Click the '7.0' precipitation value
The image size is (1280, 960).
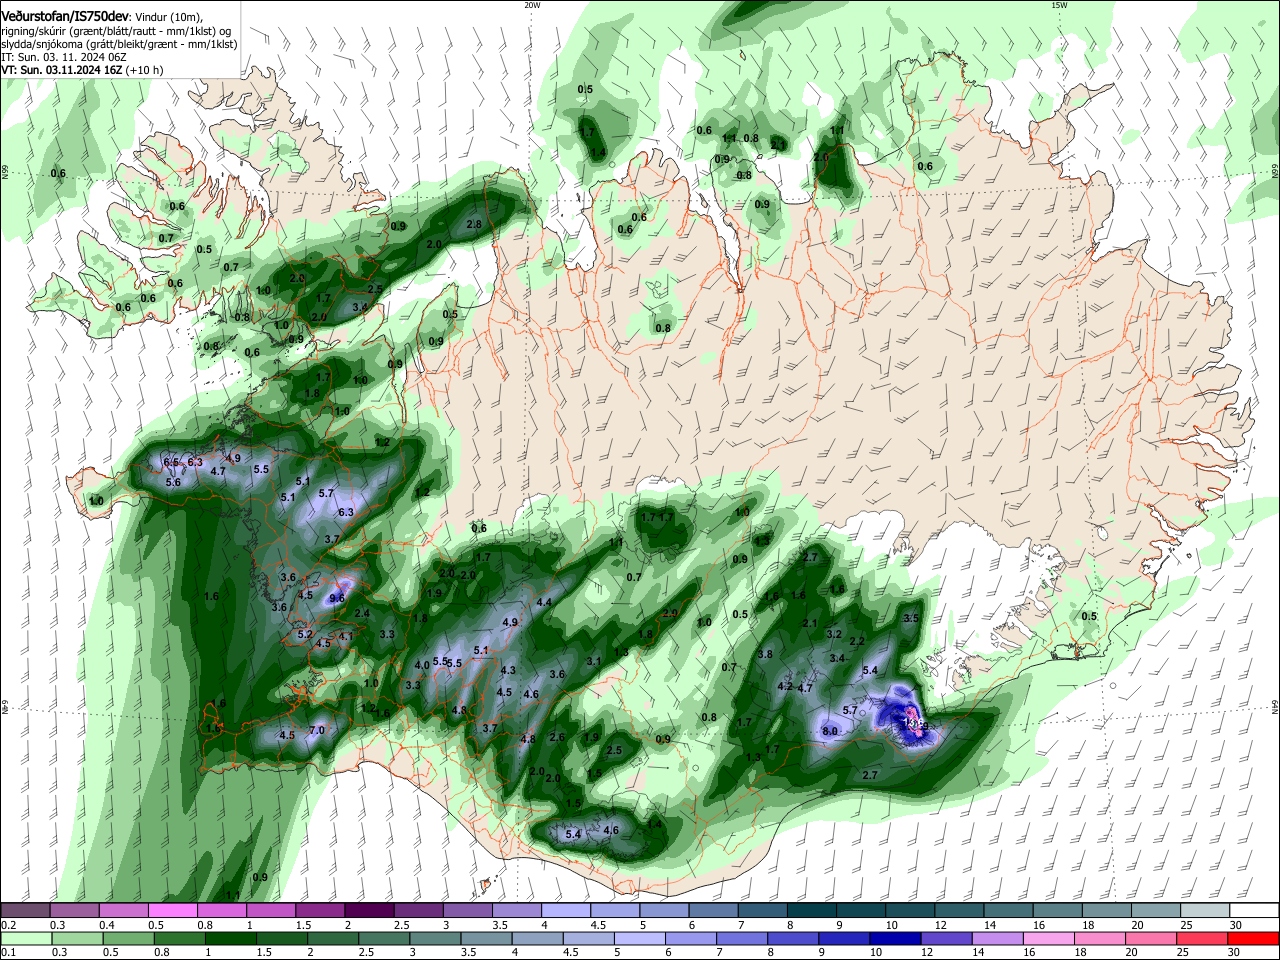tap(317, 730)
